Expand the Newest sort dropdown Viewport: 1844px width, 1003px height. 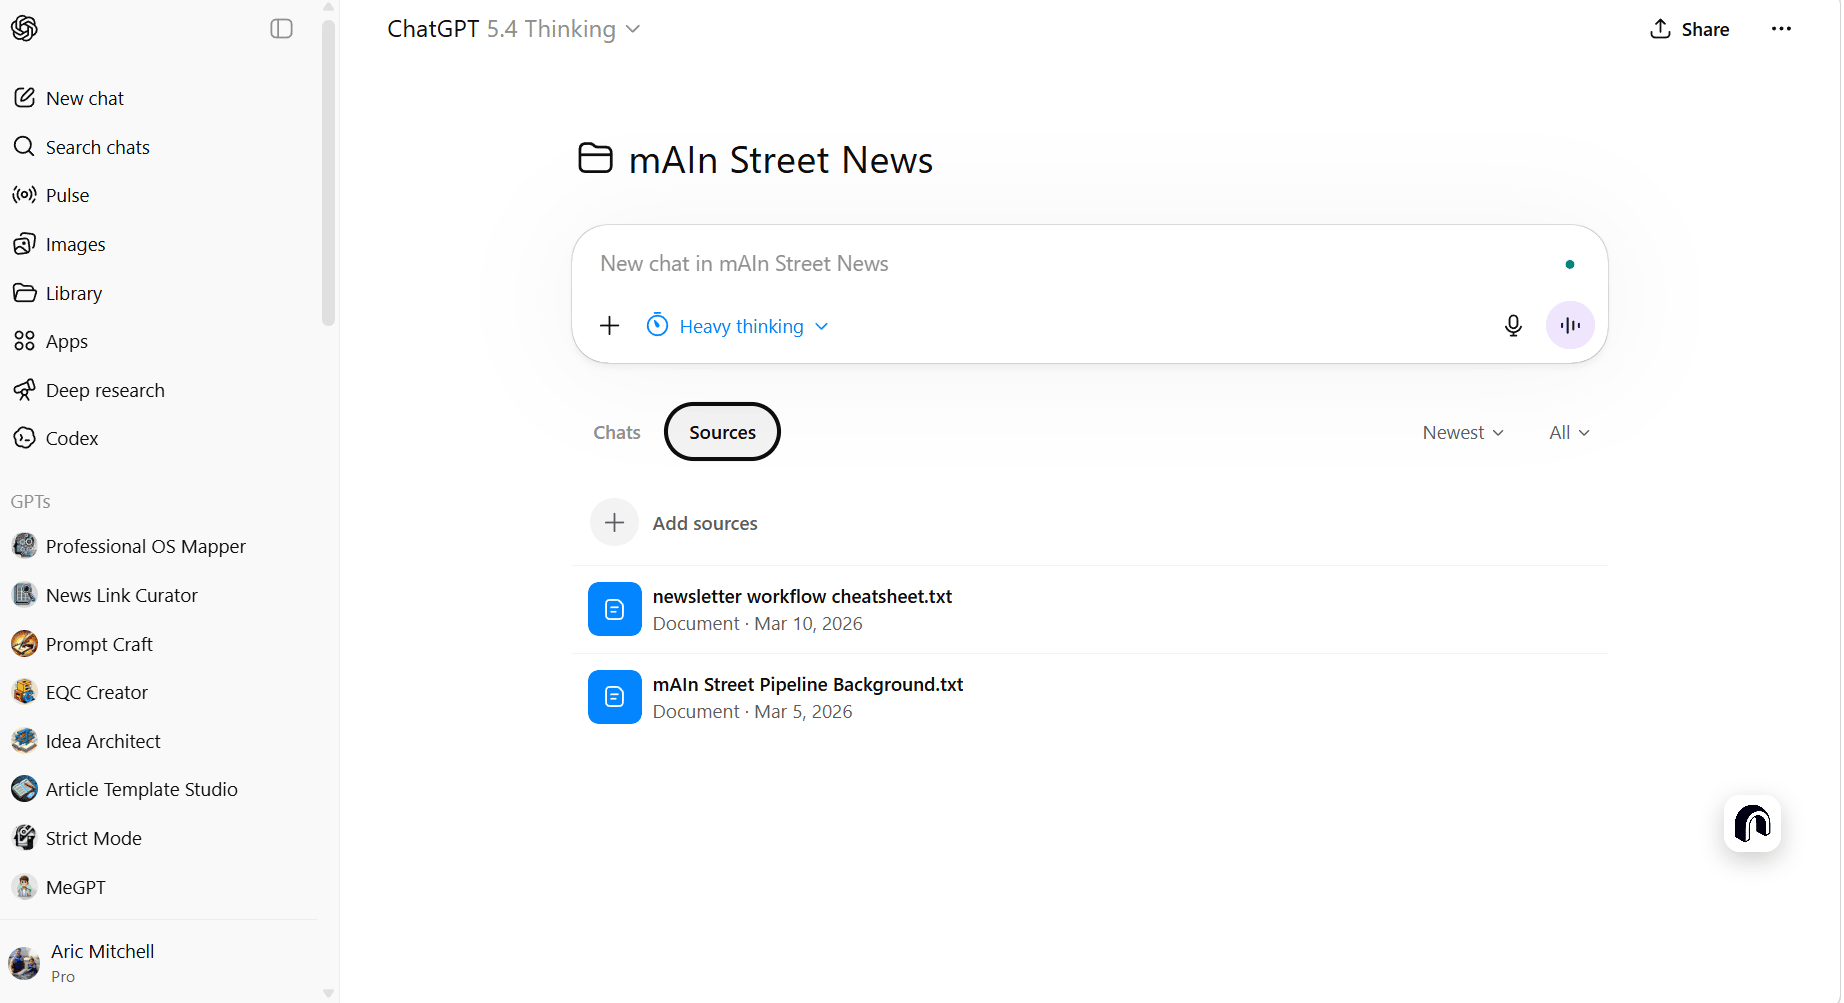(1463, 433)
